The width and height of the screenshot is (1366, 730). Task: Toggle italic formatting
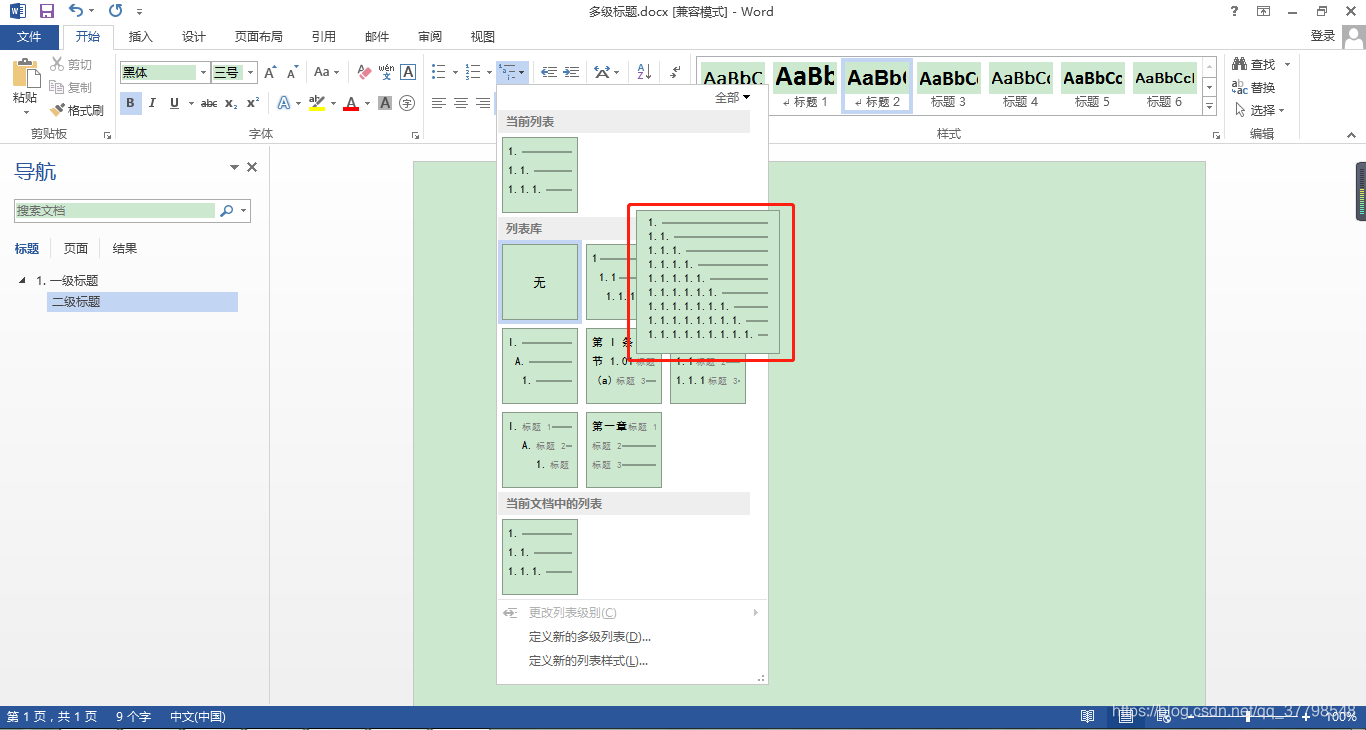click(x=152, y=103)
